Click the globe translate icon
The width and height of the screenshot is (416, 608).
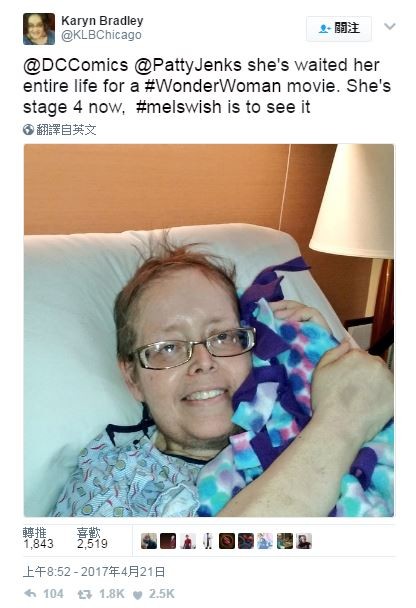click(28, 130)
